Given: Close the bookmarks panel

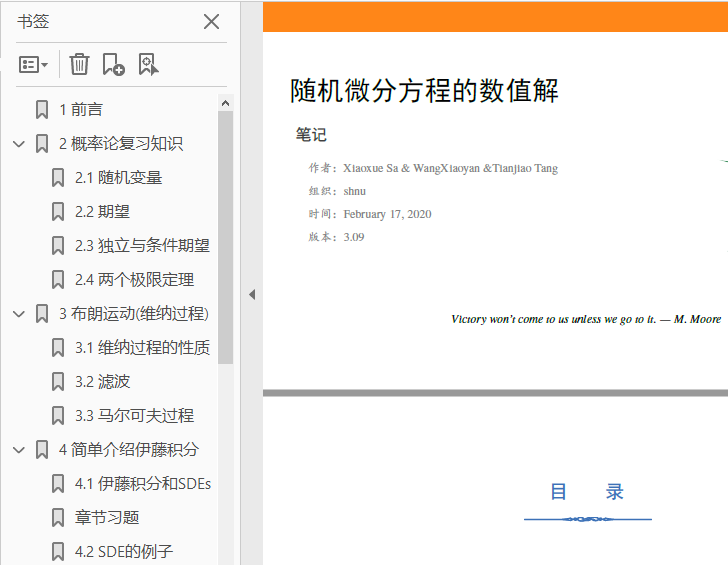Looking at the screenshot, I should [x=211, y=22].
